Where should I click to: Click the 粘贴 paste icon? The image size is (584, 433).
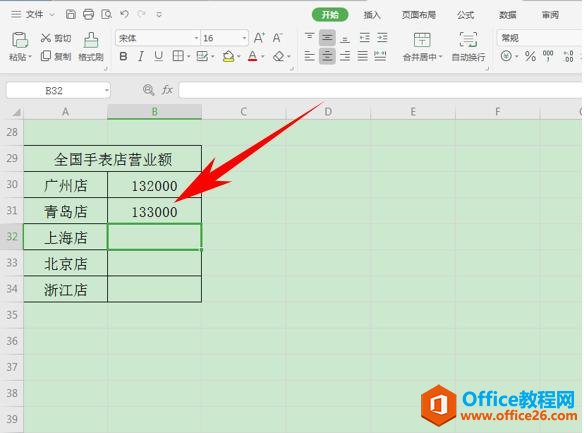(20, 40)
